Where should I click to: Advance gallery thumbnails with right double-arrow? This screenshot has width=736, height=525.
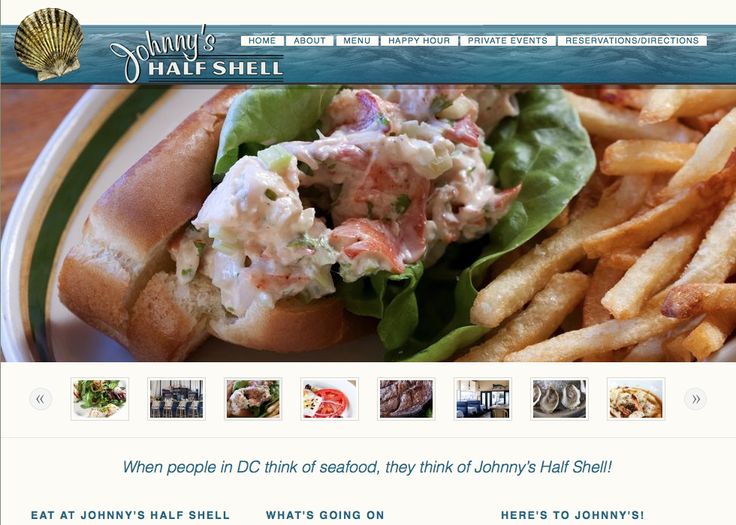696,399
